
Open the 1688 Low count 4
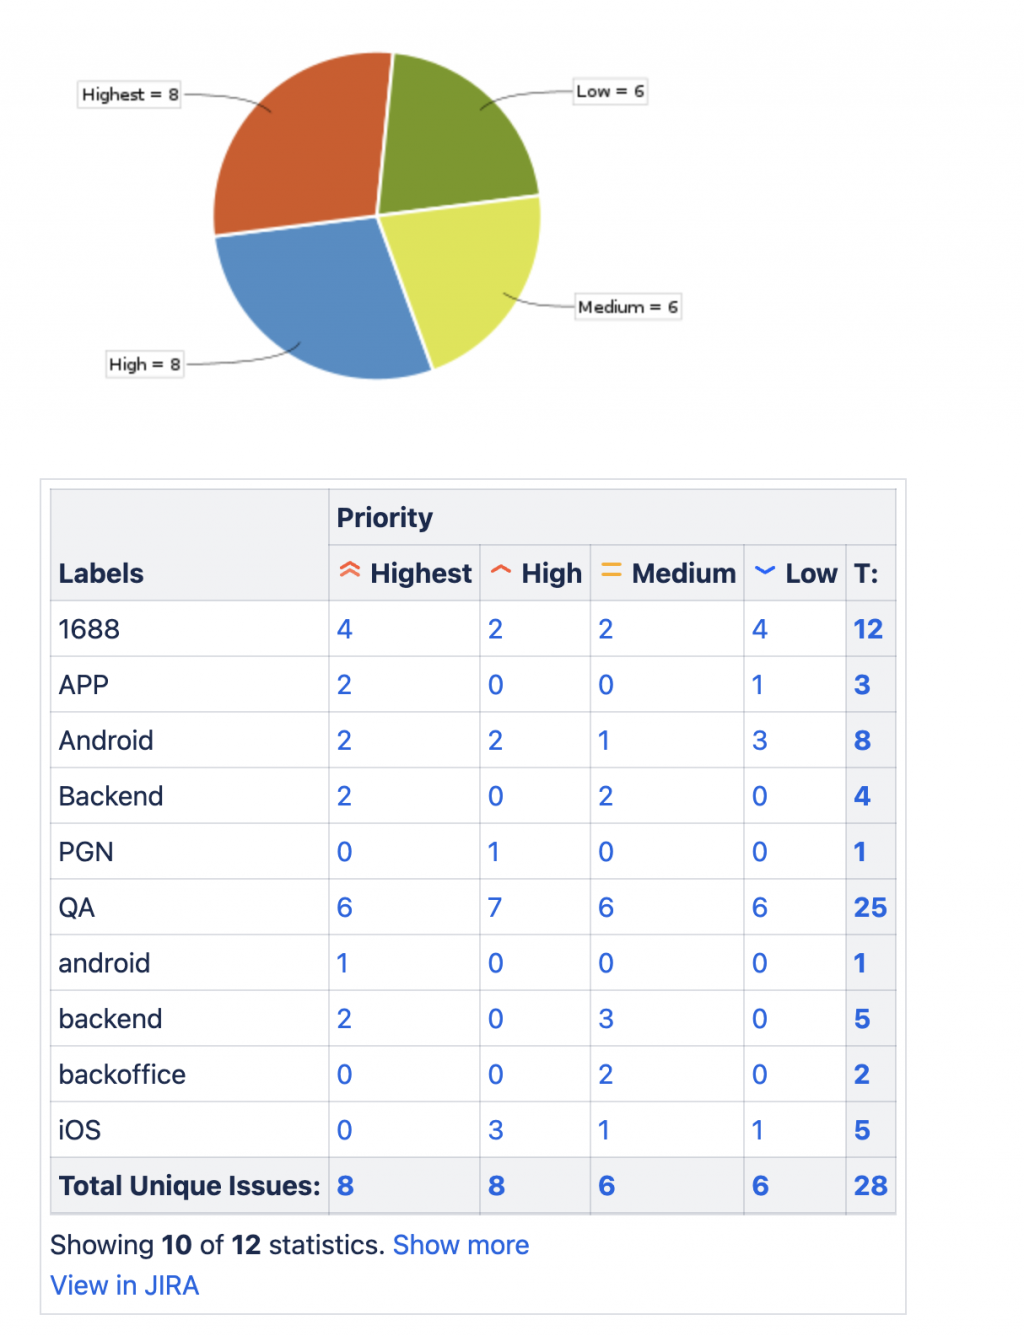coord(760,629)
